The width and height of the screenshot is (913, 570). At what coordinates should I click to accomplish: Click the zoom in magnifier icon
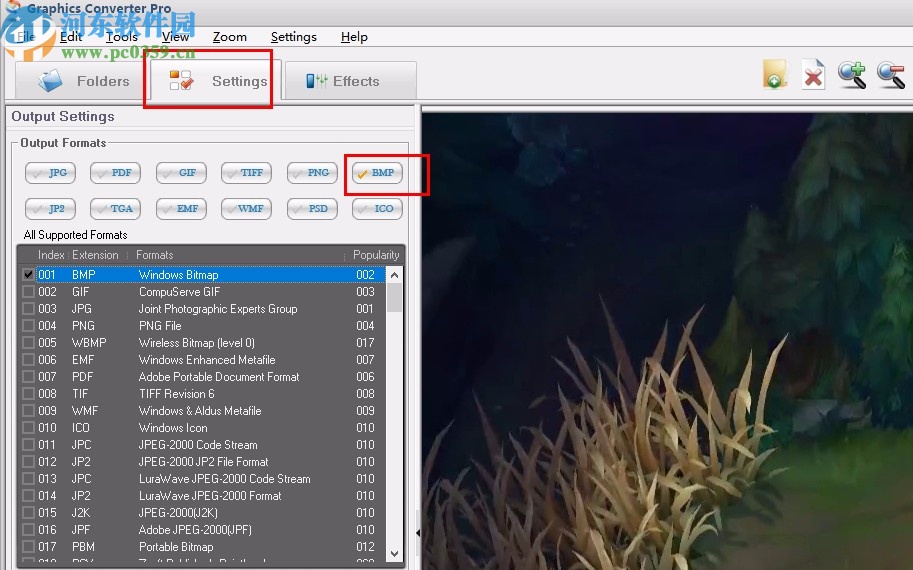click(x=852, y=75)
